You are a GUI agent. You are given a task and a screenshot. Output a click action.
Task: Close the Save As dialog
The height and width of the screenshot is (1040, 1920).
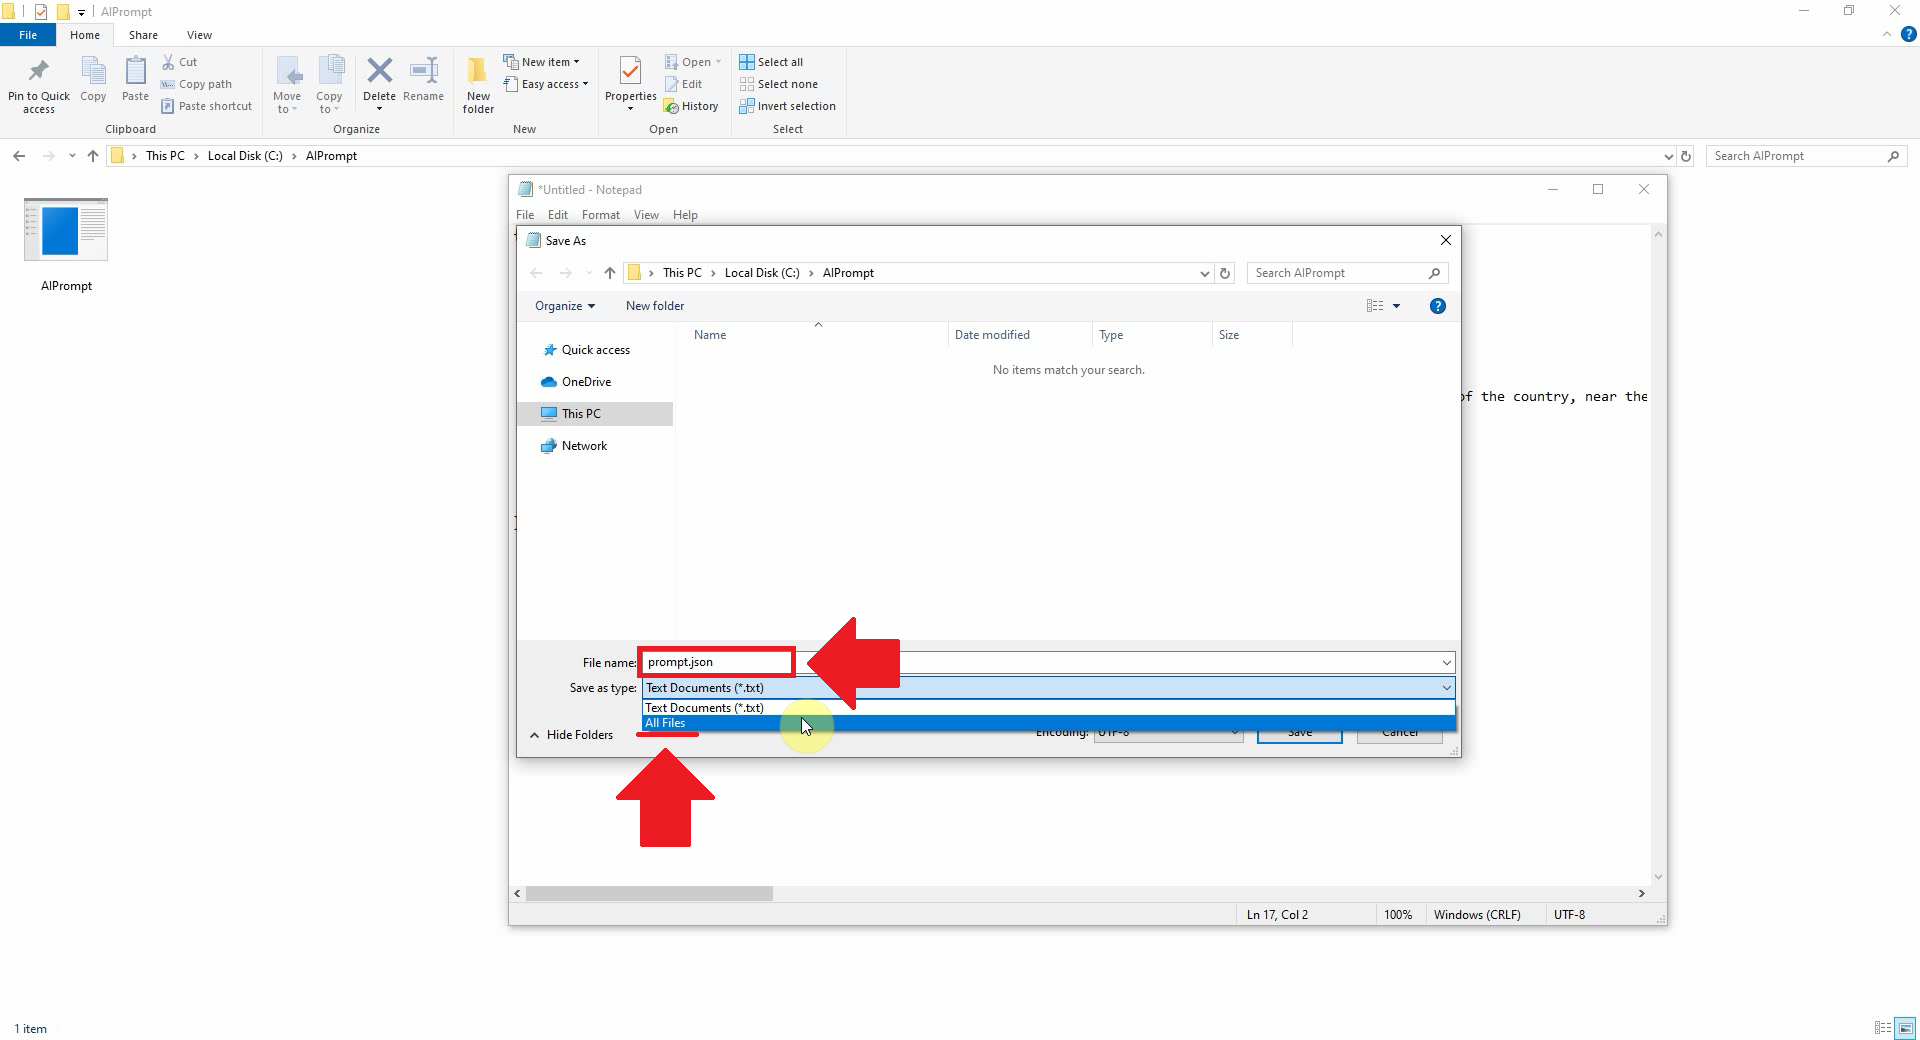[1445, 240]
